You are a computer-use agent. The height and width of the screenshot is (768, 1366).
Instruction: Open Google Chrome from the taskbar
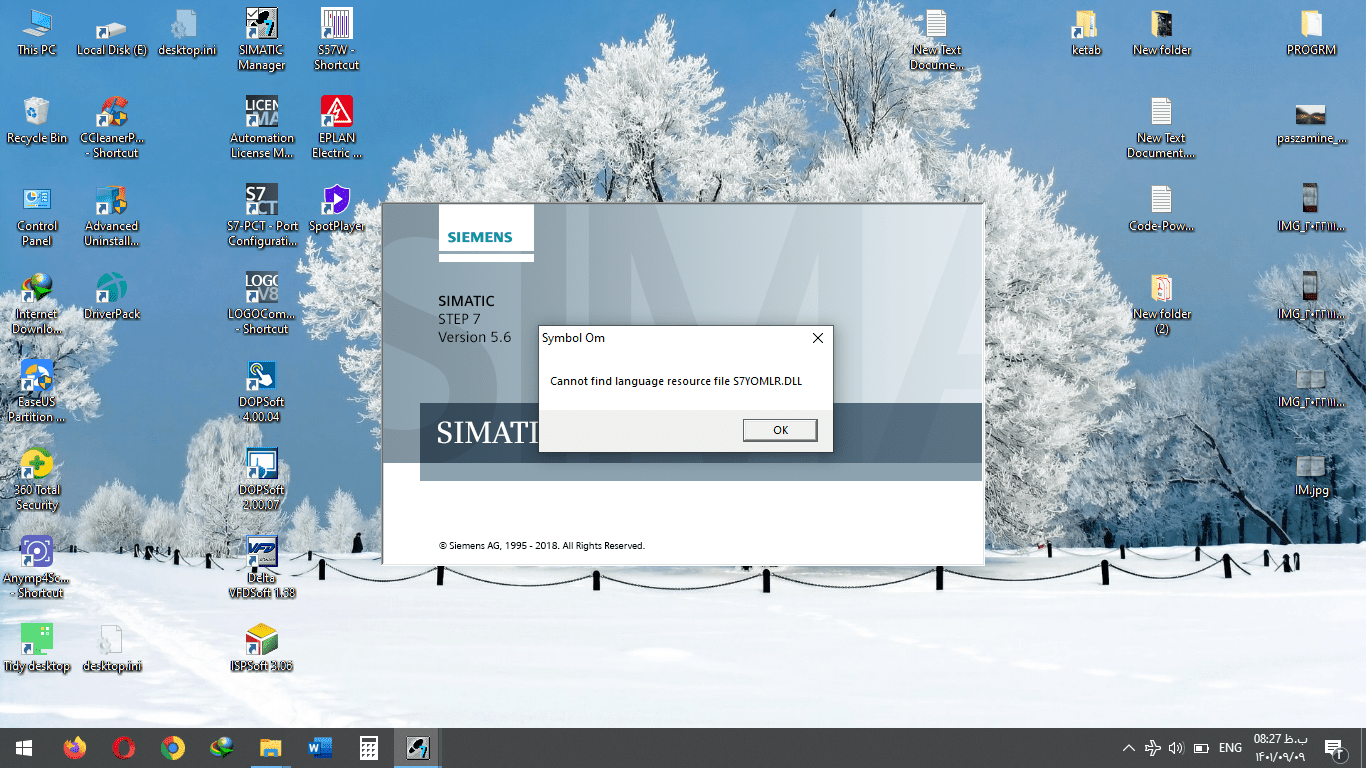pyautogui.click(x=173, y=747)
